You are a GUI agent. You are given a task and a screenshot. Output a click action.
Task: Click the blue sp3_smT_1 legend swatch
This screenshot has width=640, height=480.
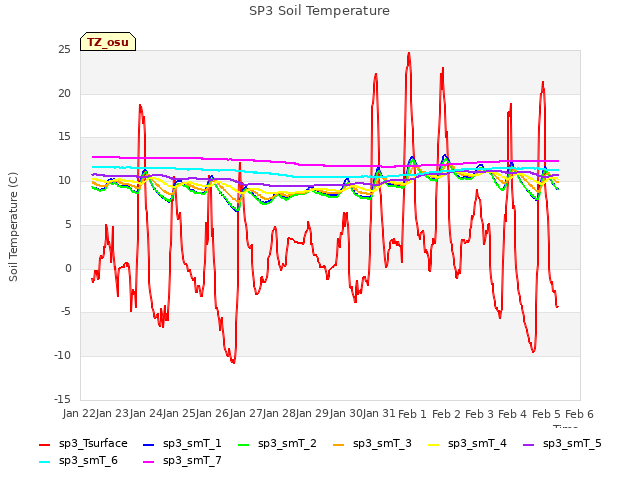click(149, 444)
